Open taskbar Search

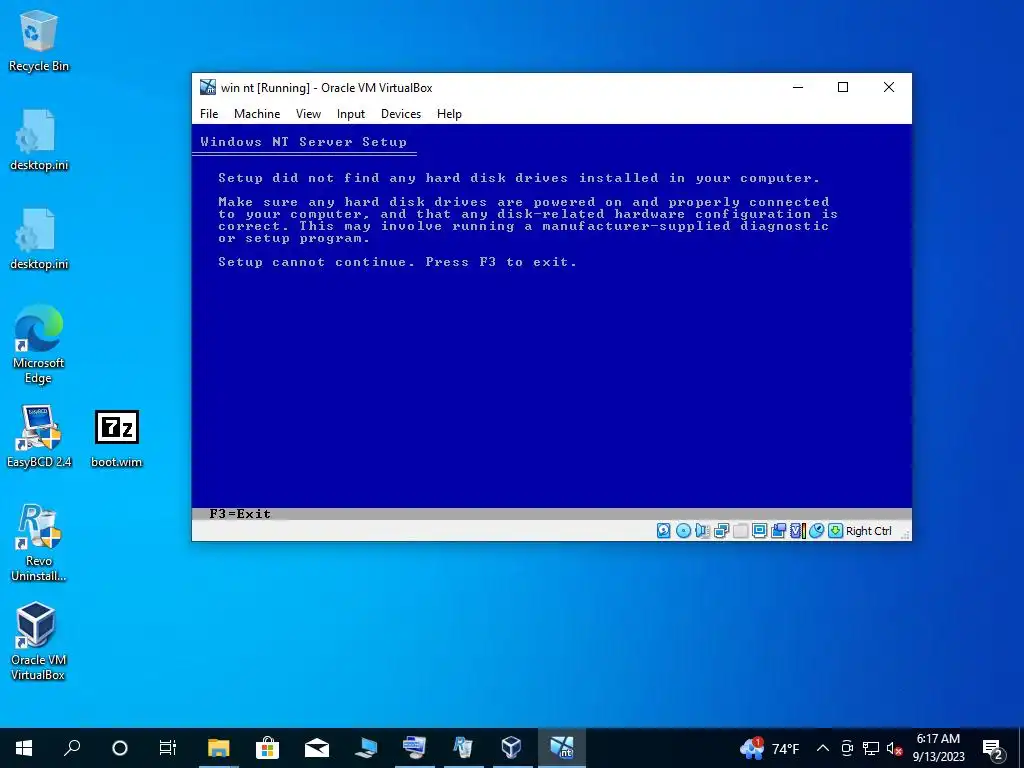(72, 748)
